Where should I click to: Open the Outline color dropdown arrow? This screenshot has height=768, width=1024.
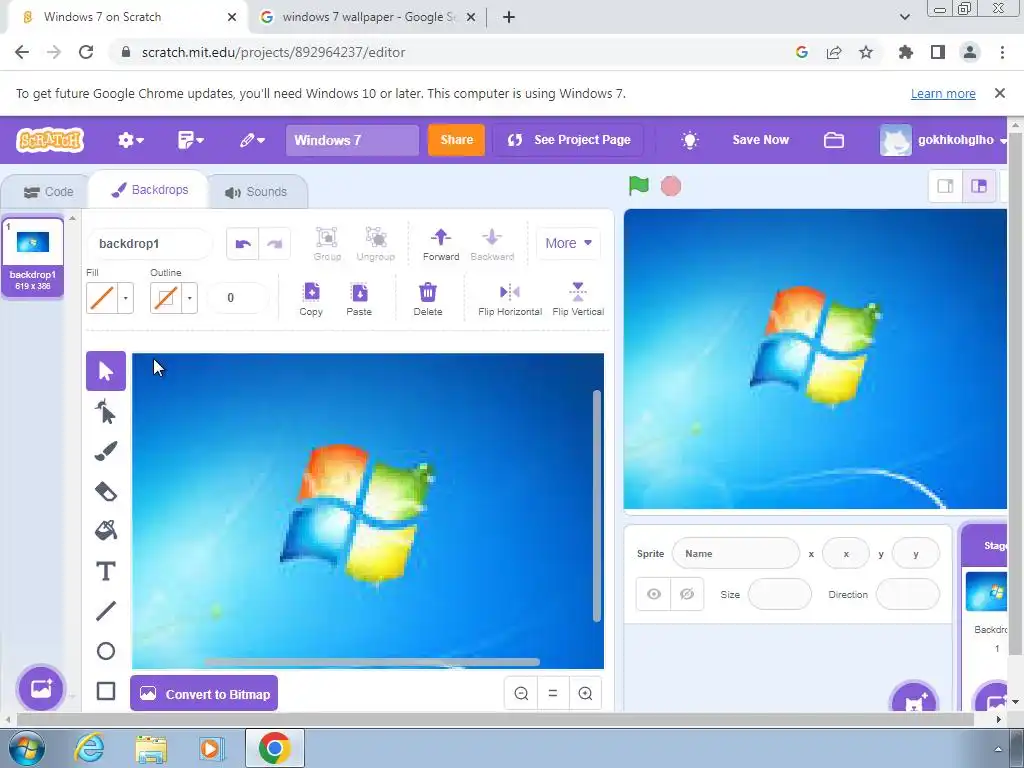[x=190, y=298]
